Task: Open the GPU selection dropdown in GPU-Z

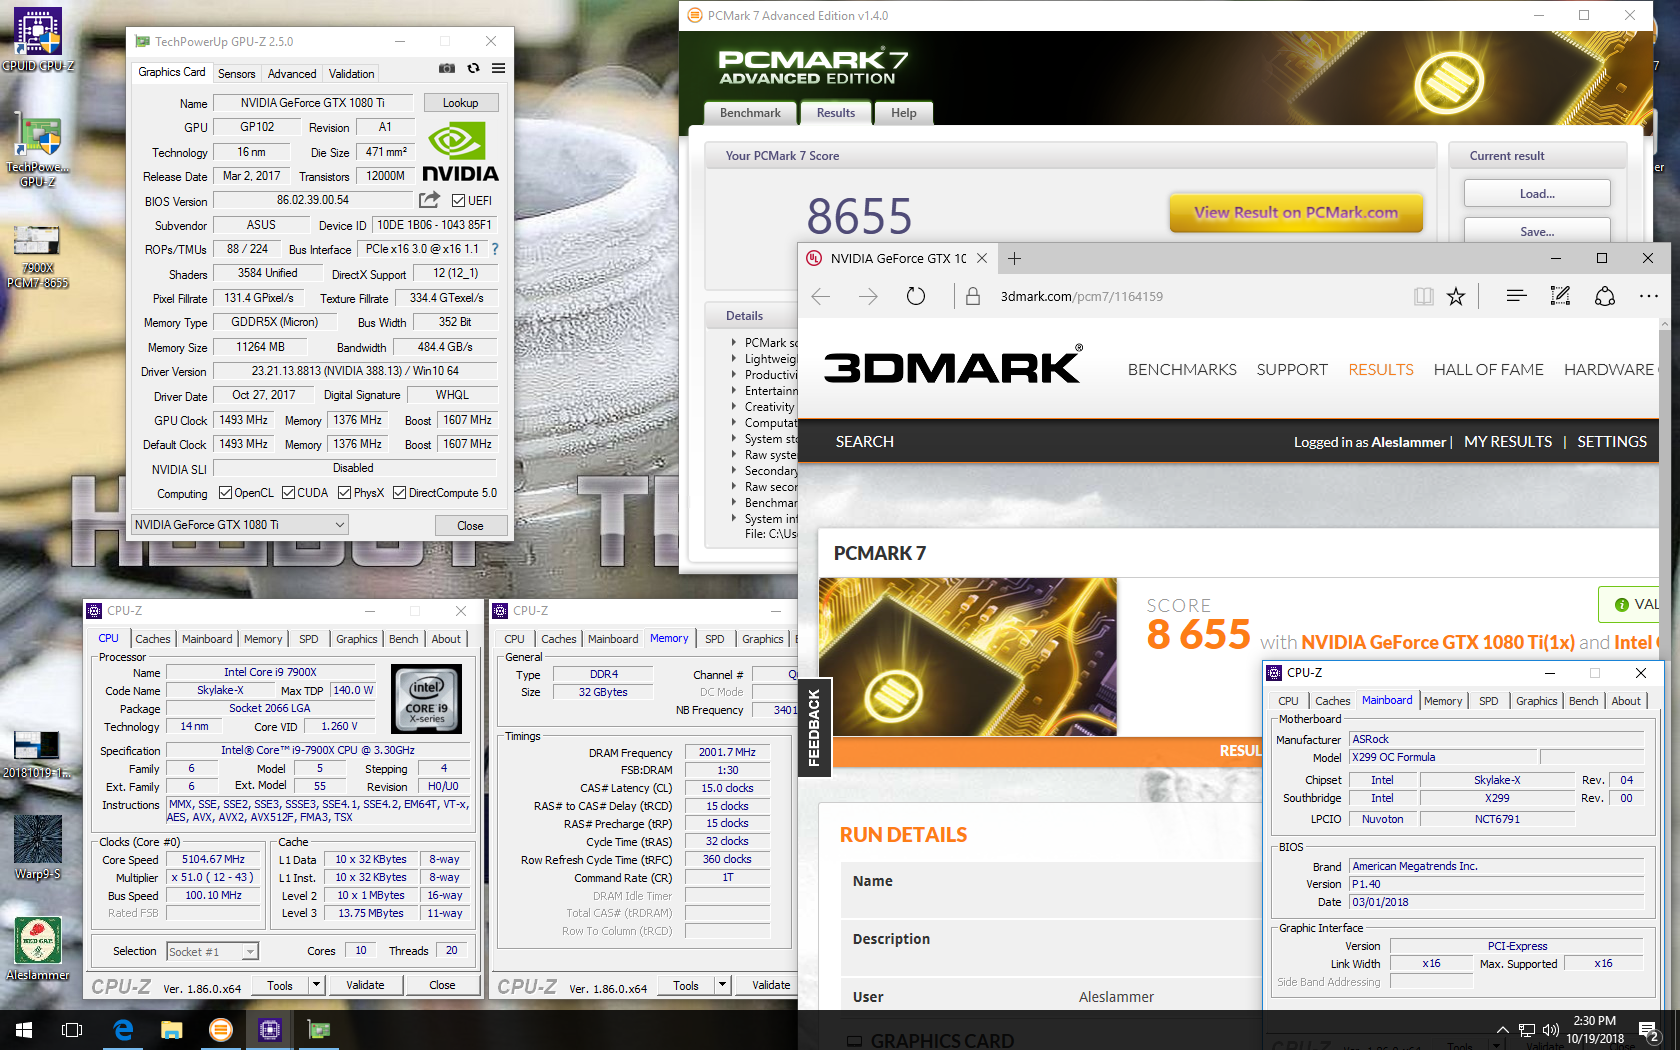Action: (240, 525)
